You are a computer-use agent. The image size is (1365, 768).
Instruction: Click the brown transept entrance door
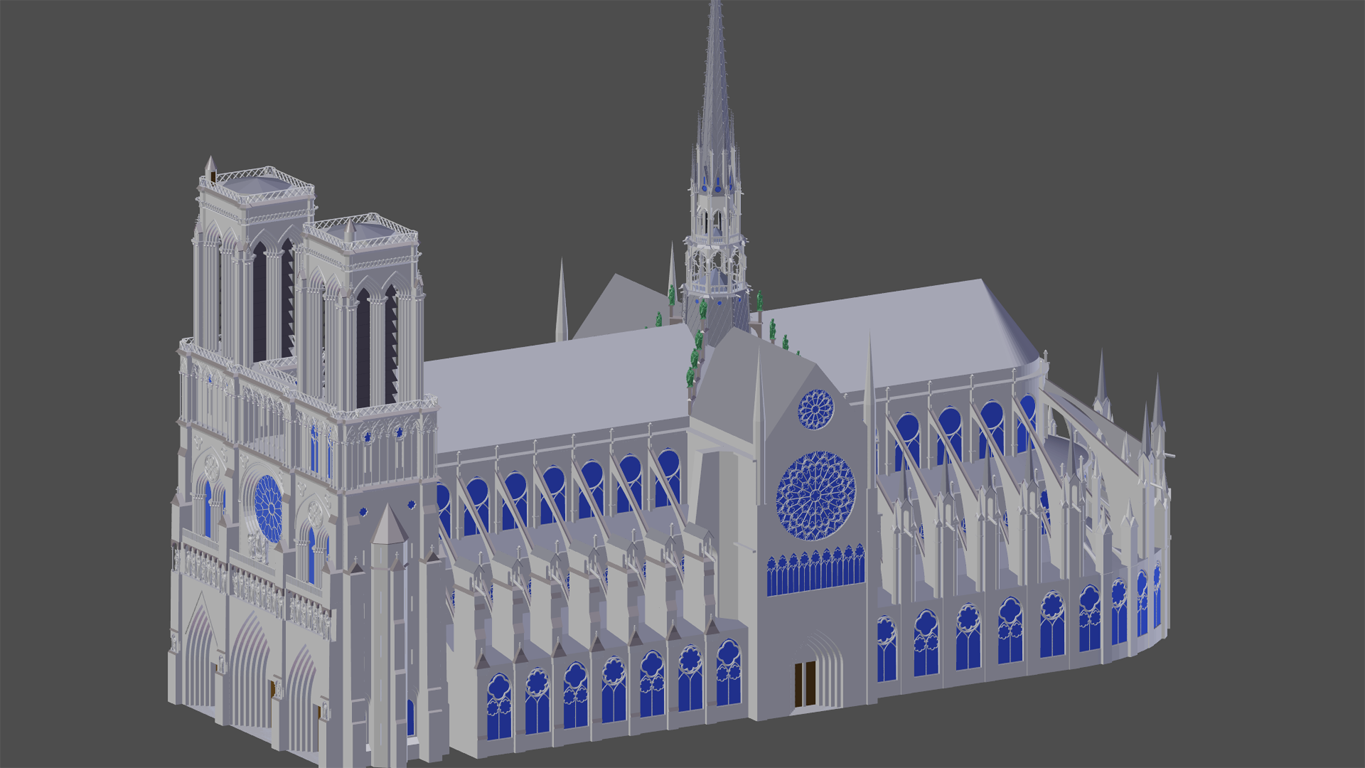click(805, 683)
